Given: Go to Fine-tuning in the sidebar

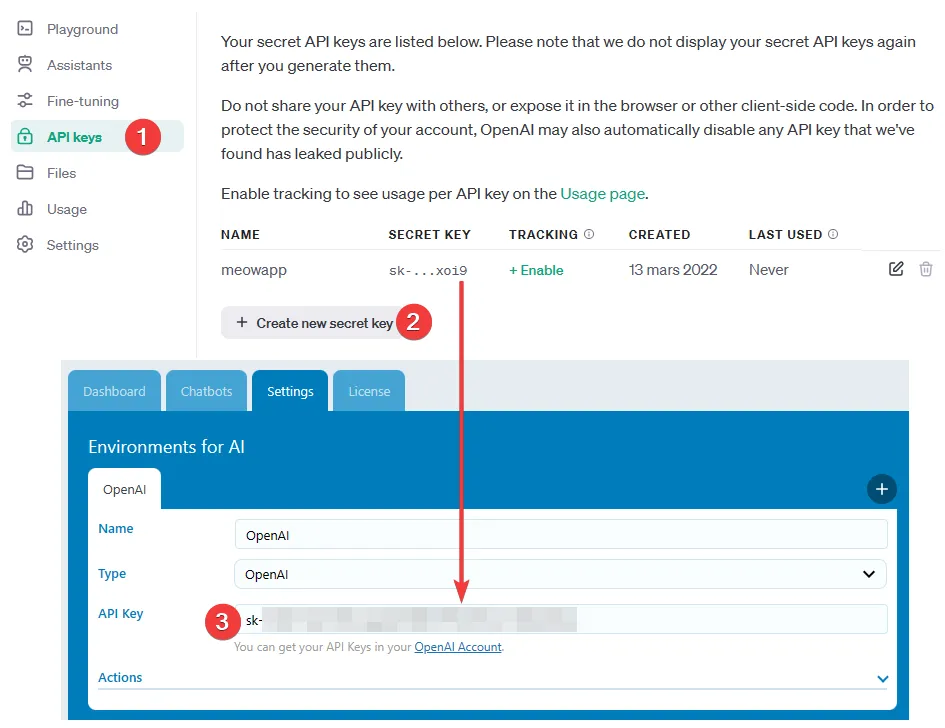Looking at the screenshot, I should point(83,101).
